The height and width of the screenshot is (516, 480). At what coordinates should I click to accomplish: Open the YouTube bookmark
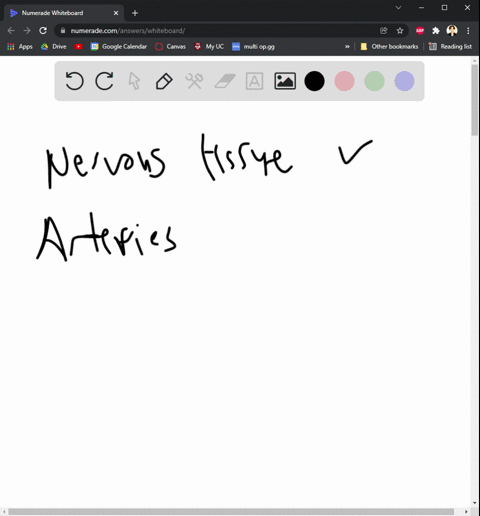click(x=78, y=47)
